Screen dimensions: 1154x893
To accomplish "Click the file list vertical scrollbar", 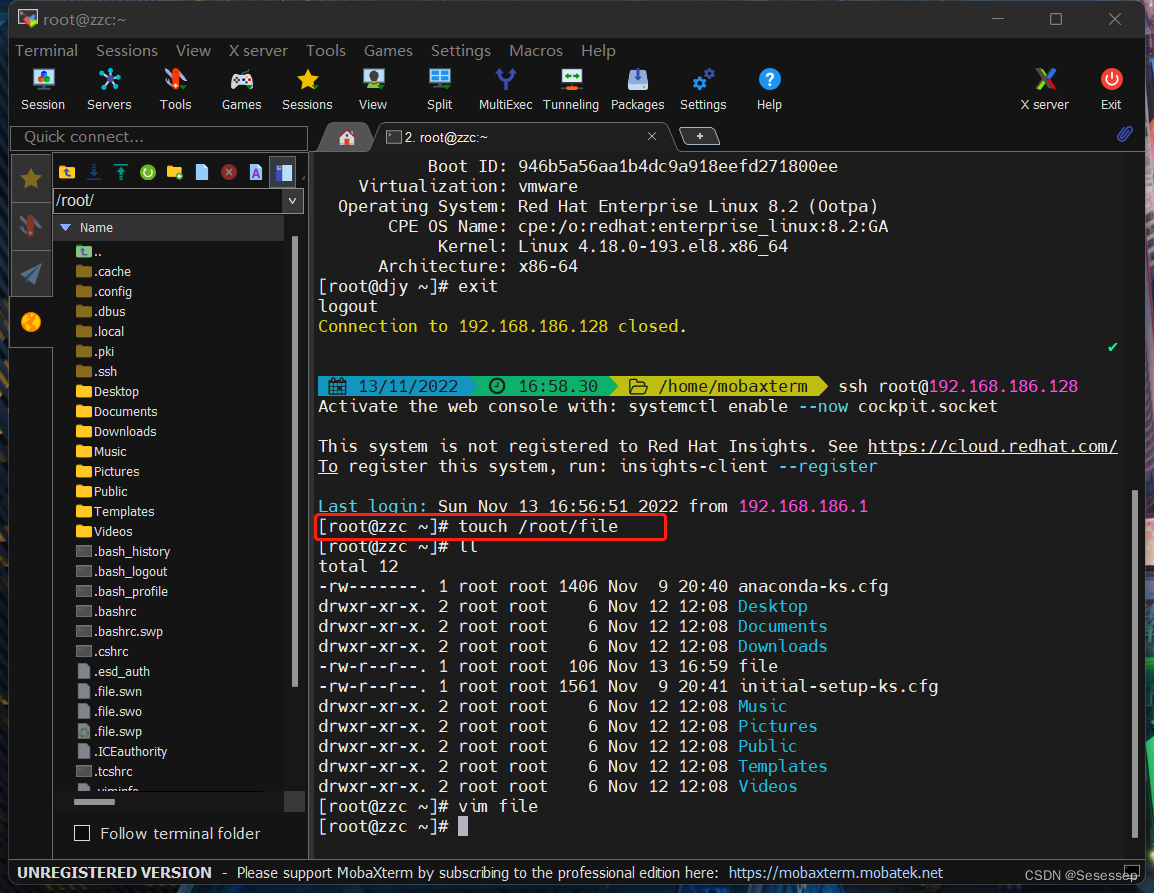I will tap(295, 461).
